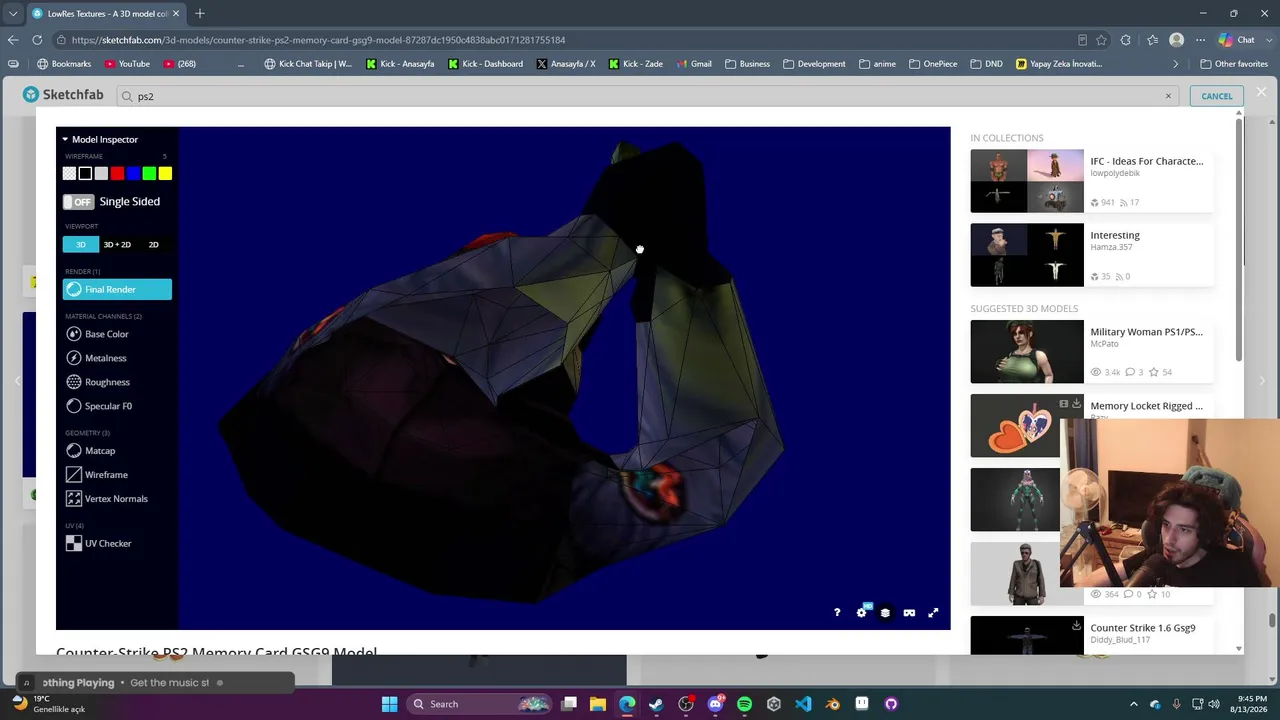
Task: Open the Military Woman model thumbnail
Action: [x=1027, y=352]
